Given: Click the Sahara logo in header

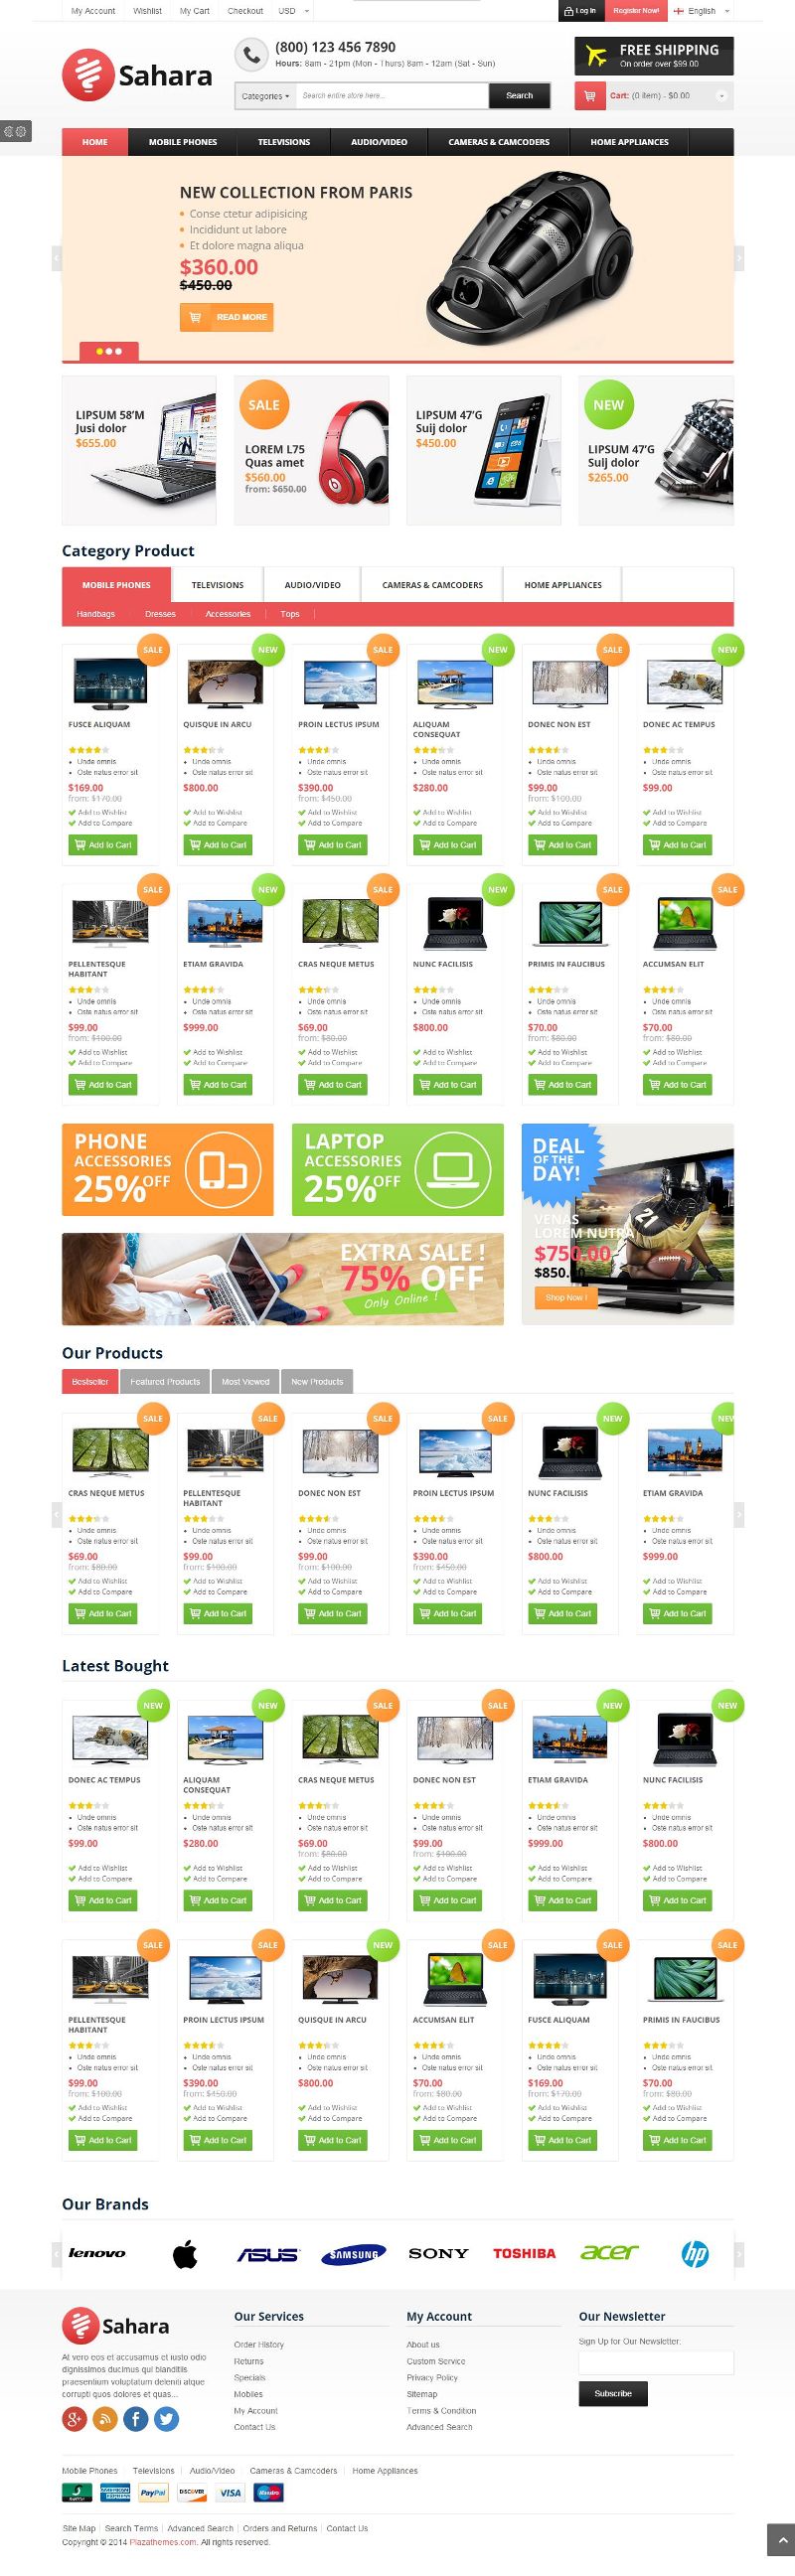Looking at the screenshot, I should point(137,75).
